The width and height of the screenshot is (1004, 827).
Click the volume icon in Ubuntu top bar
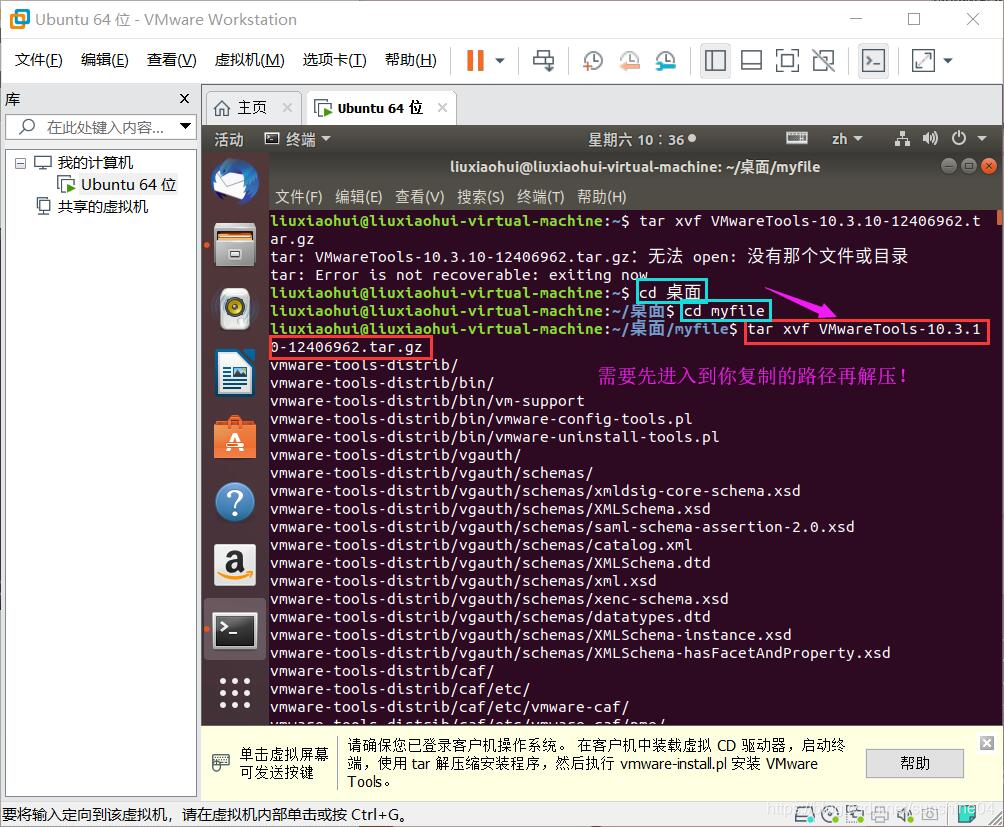pos(930,138)
